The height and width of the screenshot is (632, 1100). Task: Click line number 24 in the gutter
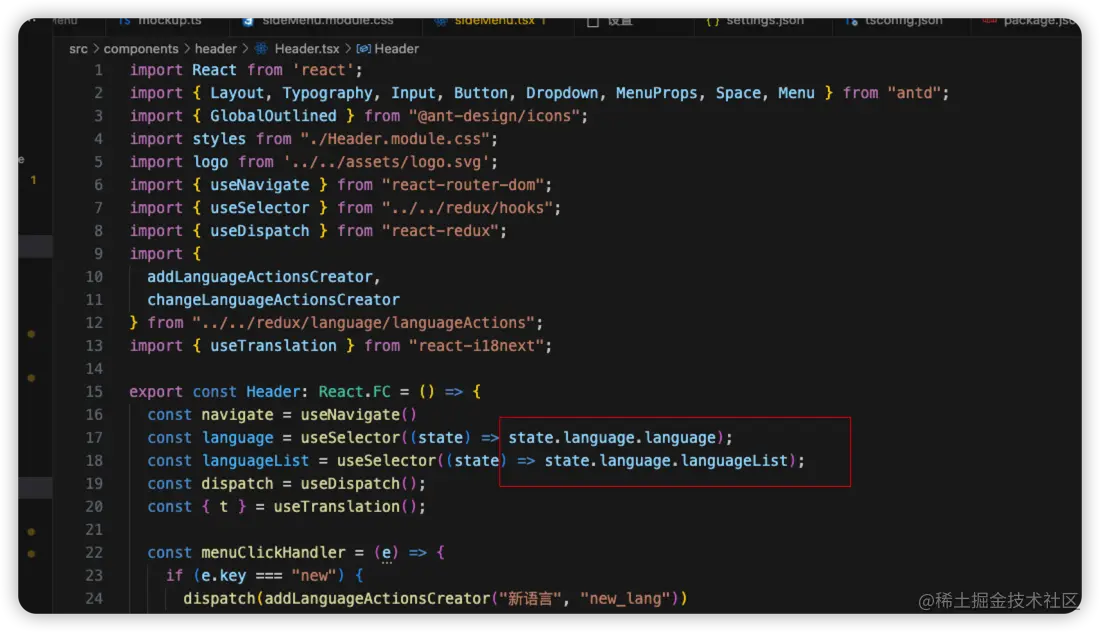coord(94,598)
